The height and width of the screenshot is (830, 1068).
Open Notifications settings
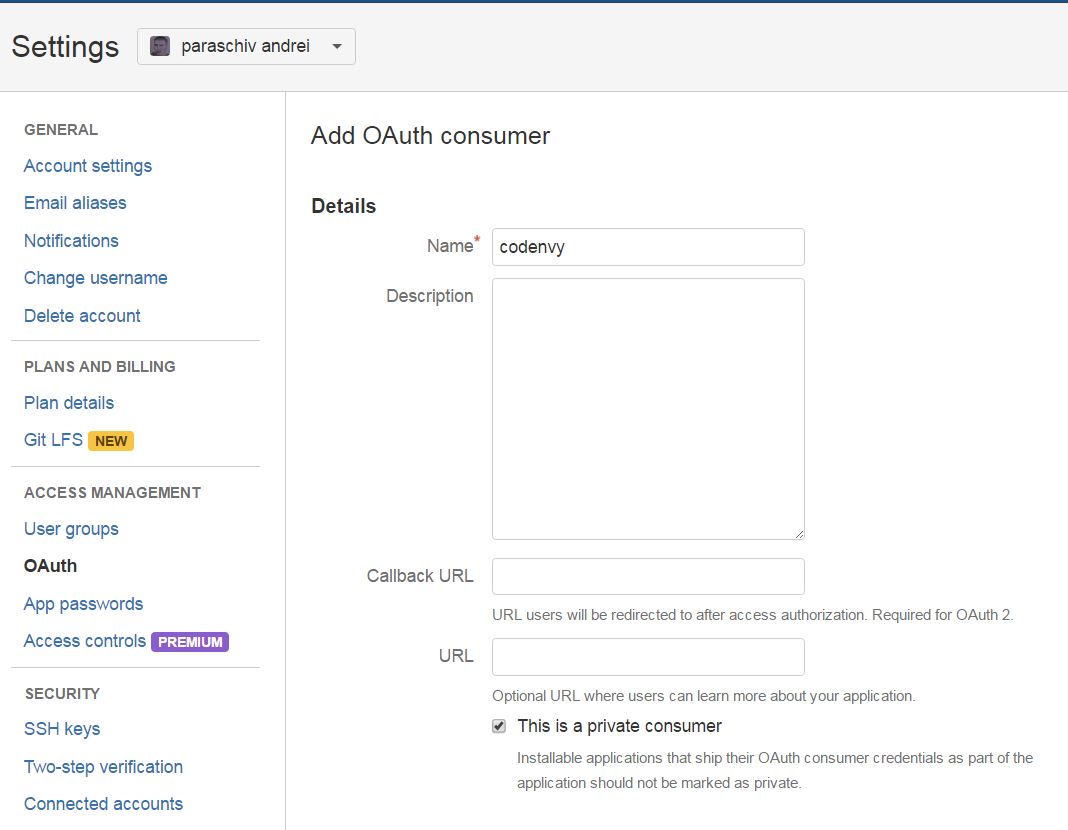[x=71, y=241]
